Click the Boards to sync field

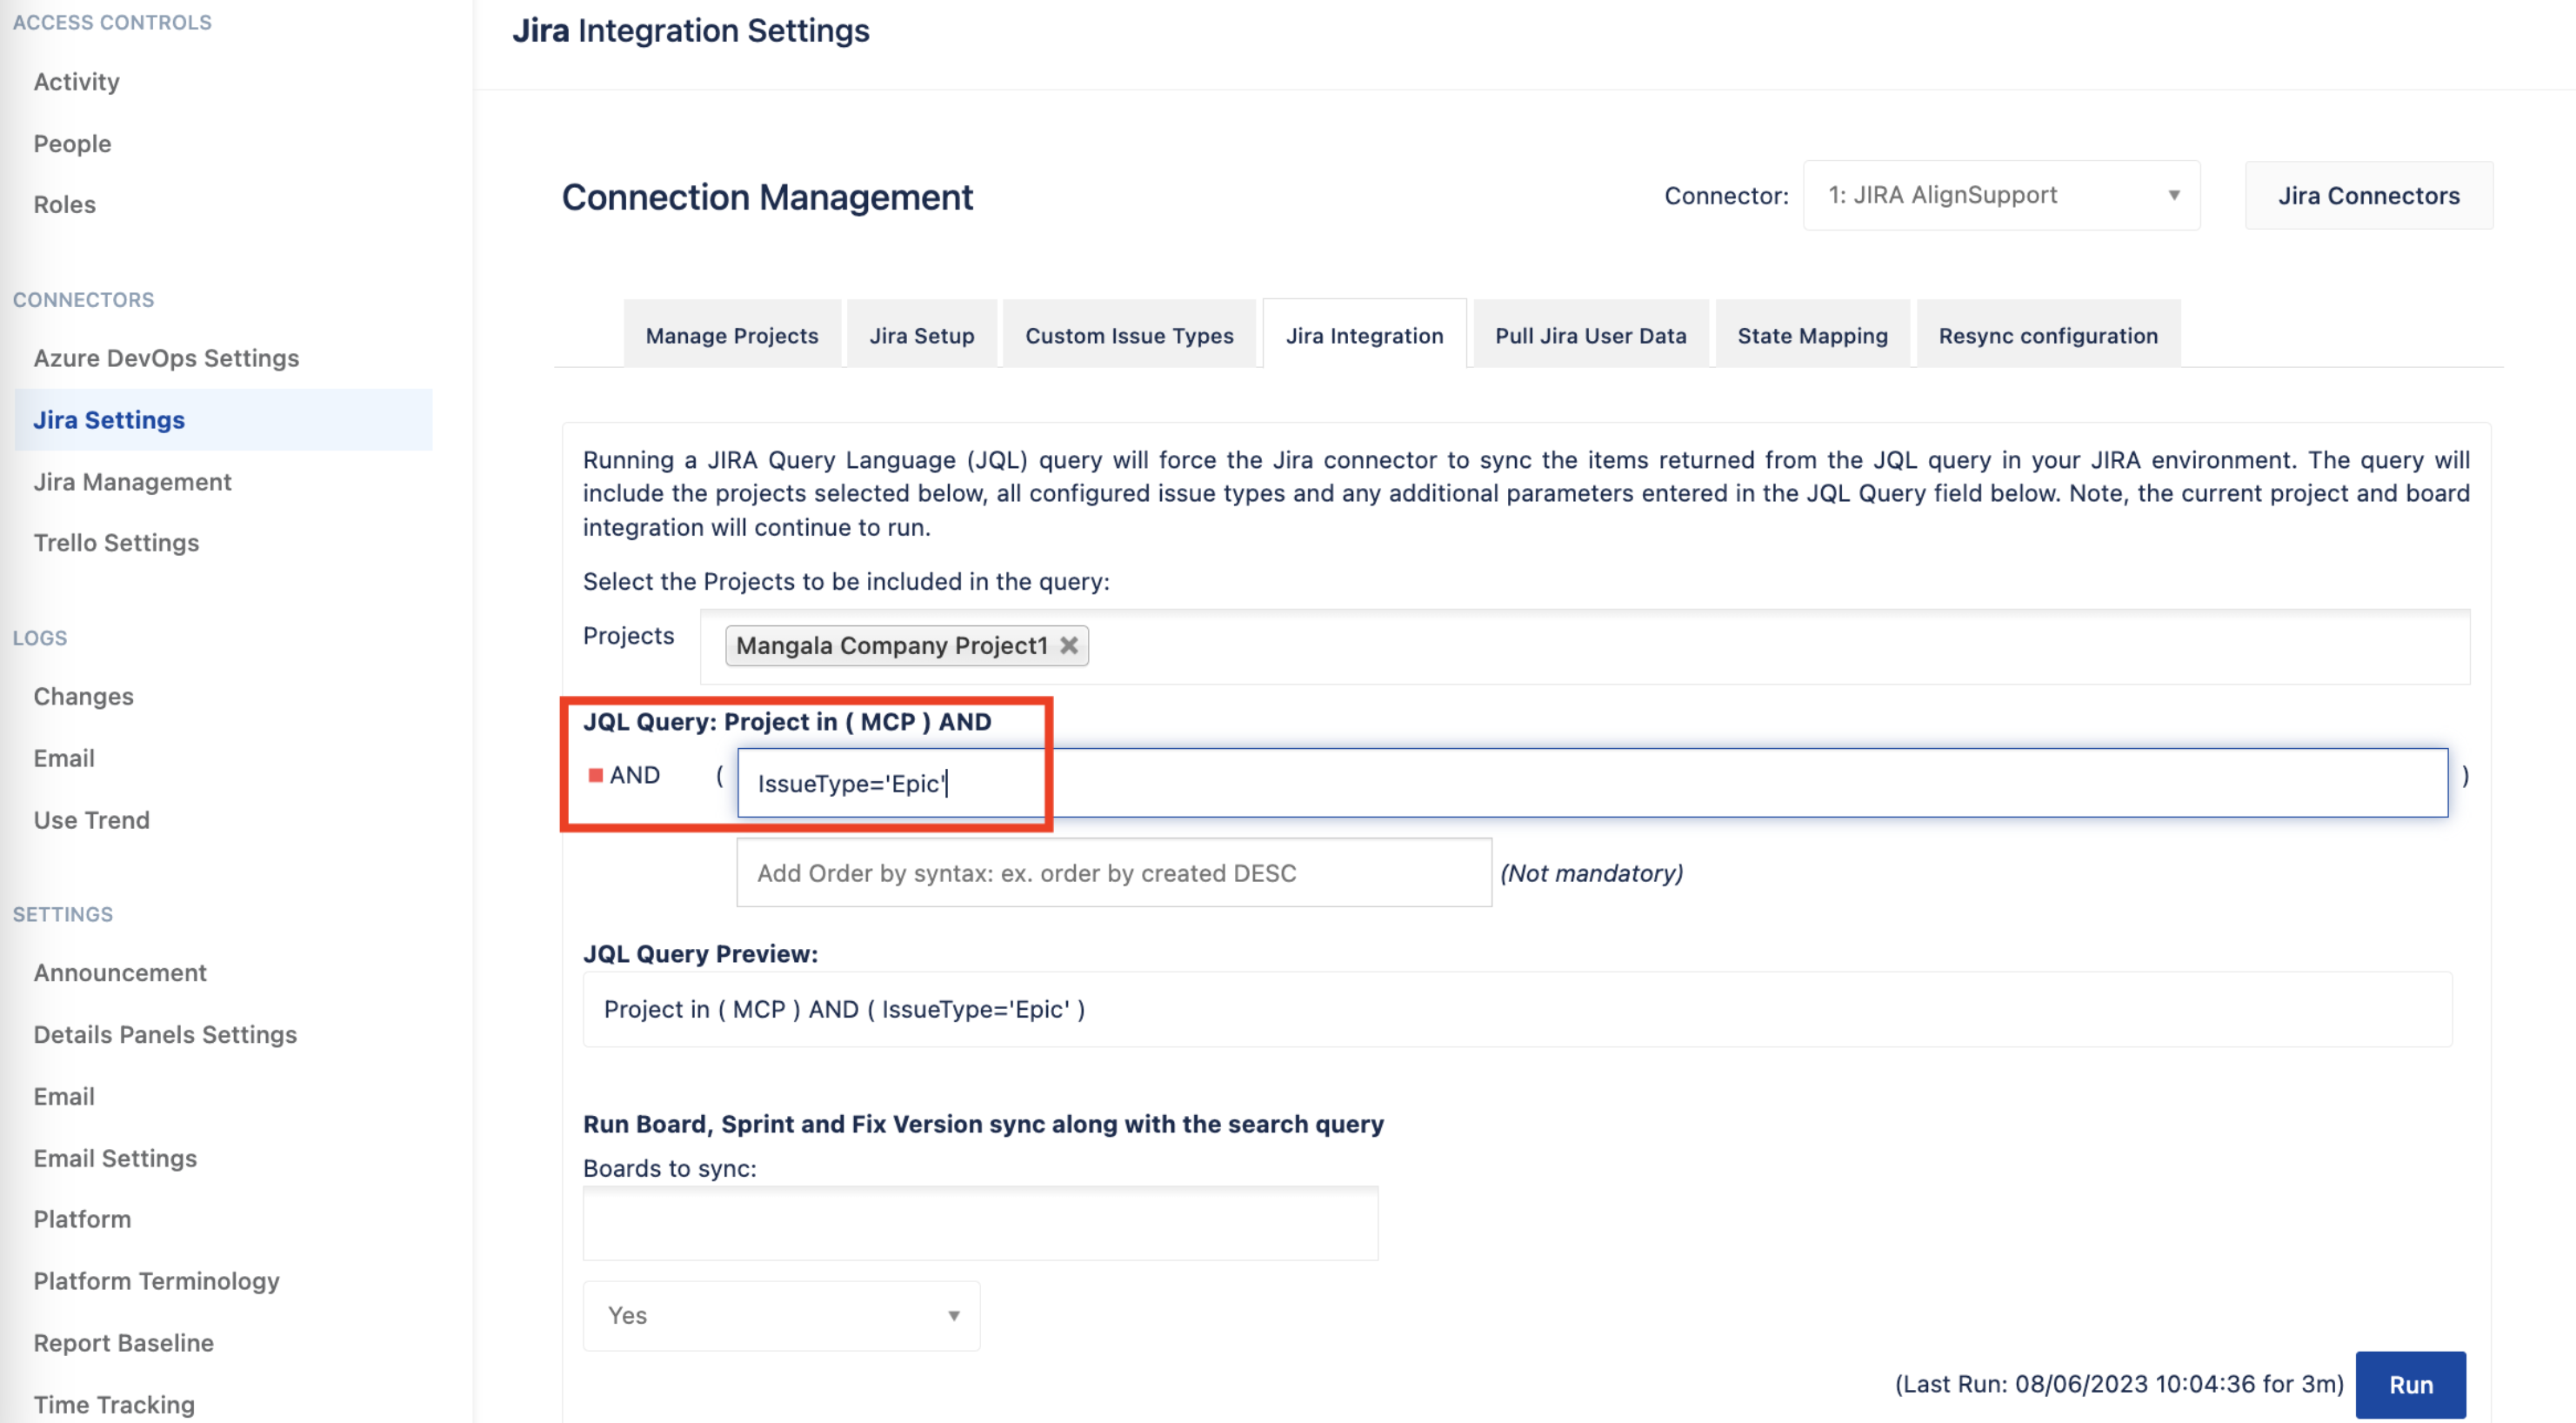[980, 1223]
